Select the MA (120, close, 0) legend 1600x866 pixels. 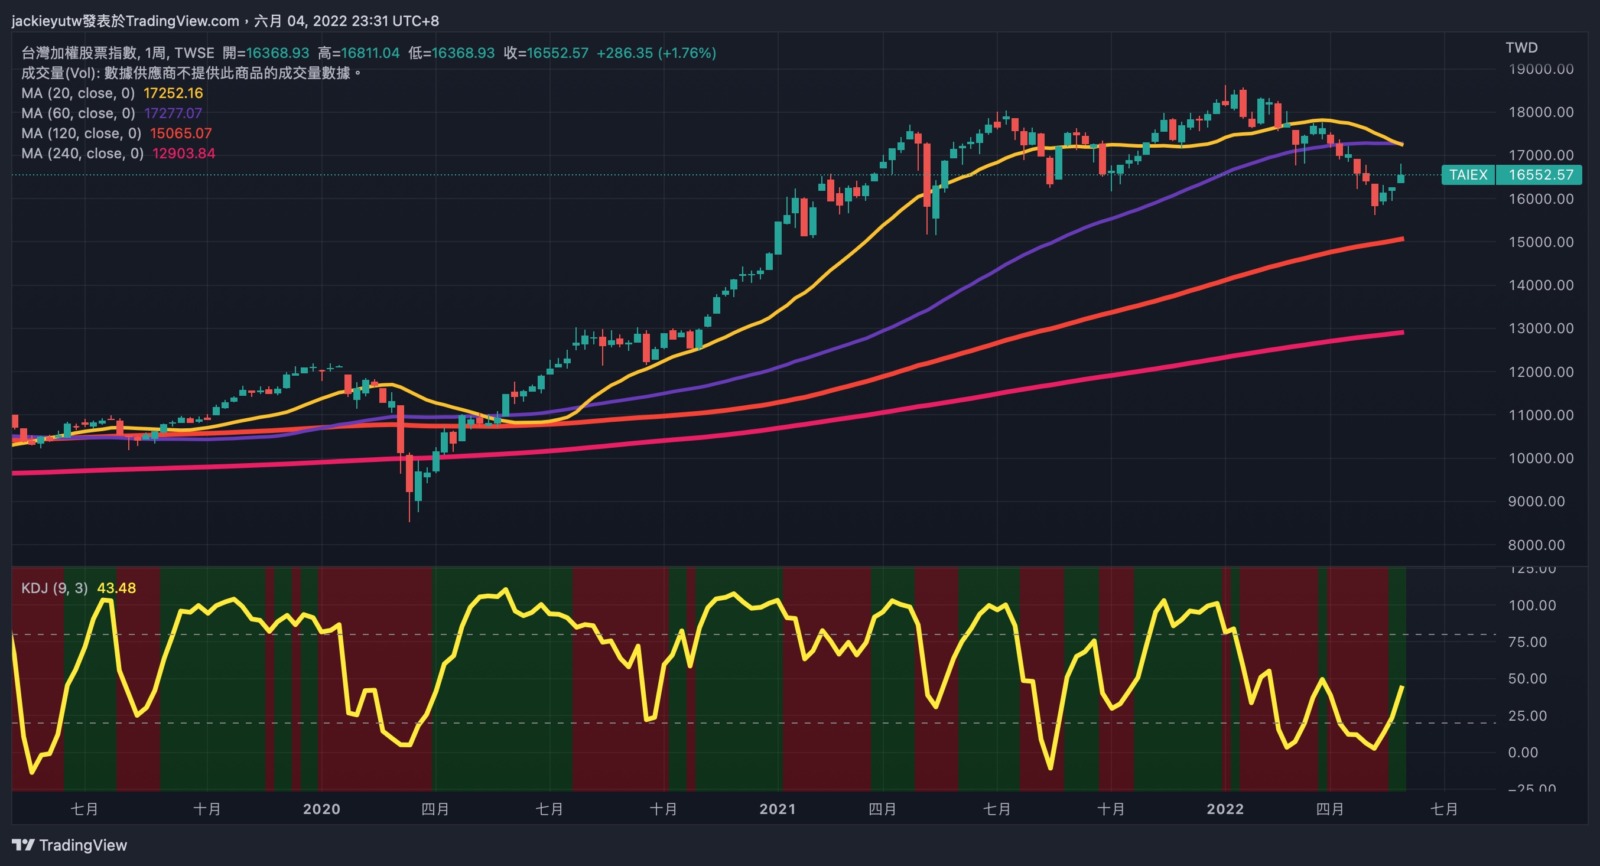tap(81, 133)
